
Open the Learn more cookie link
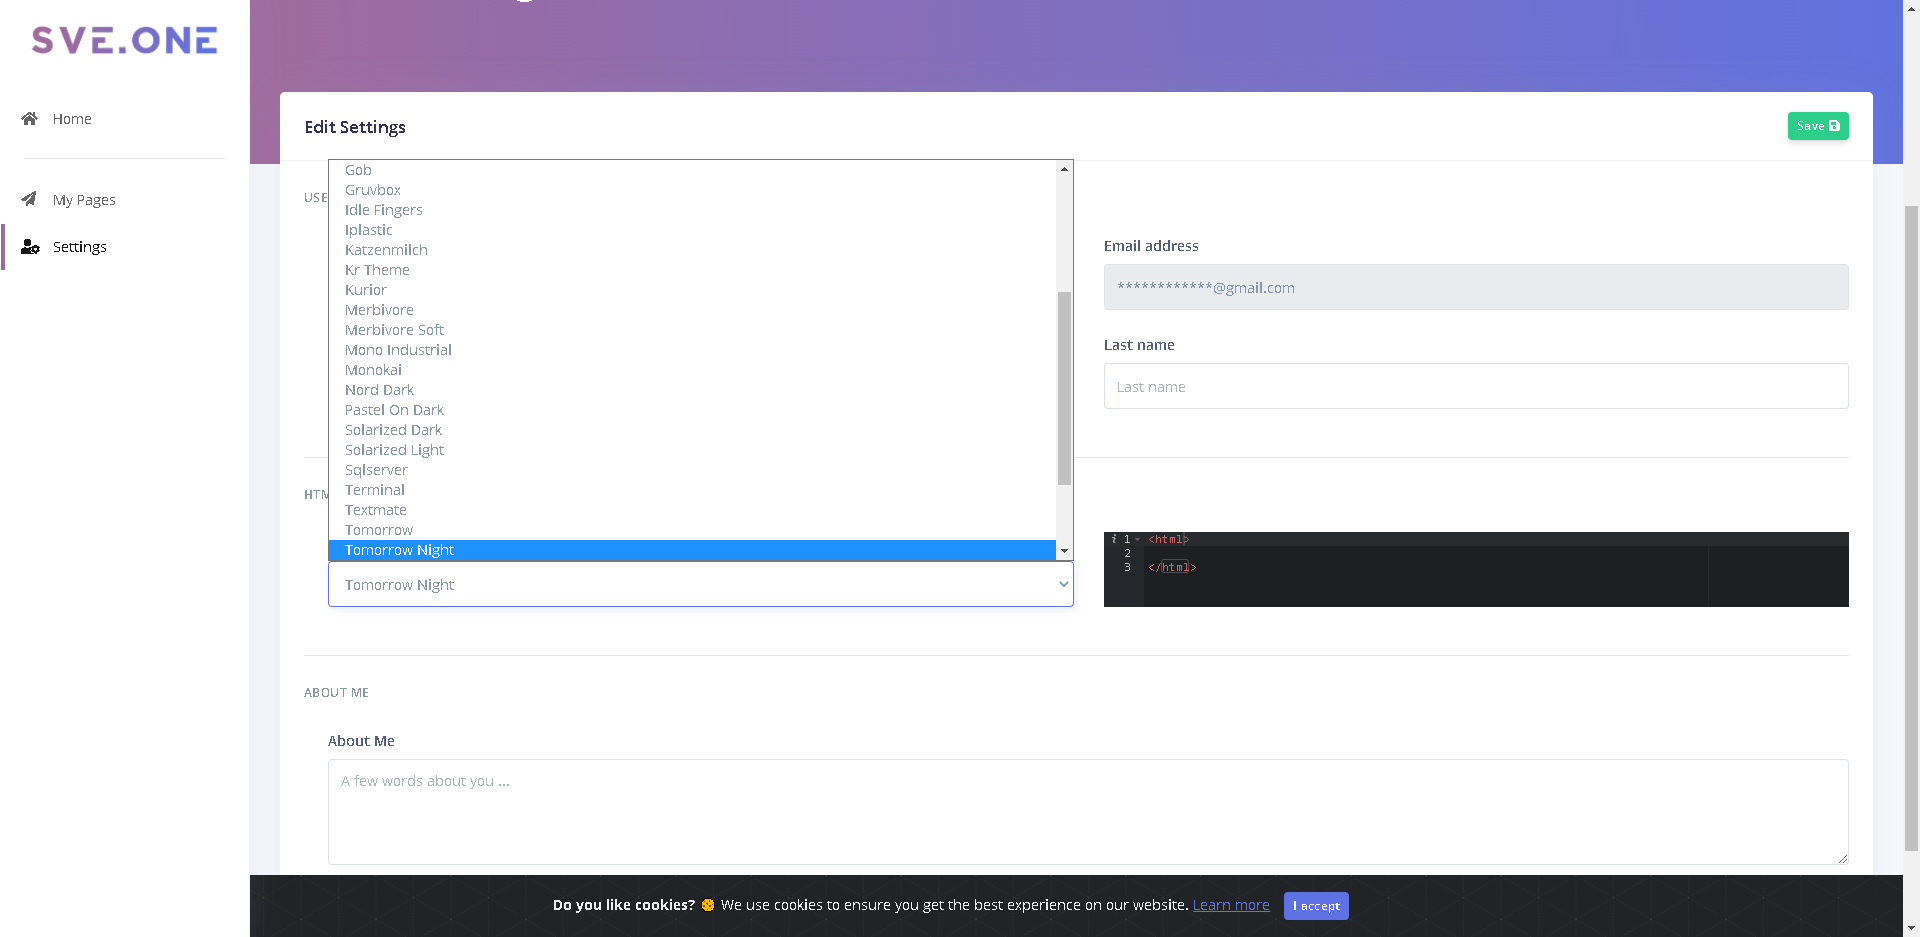1231,905
